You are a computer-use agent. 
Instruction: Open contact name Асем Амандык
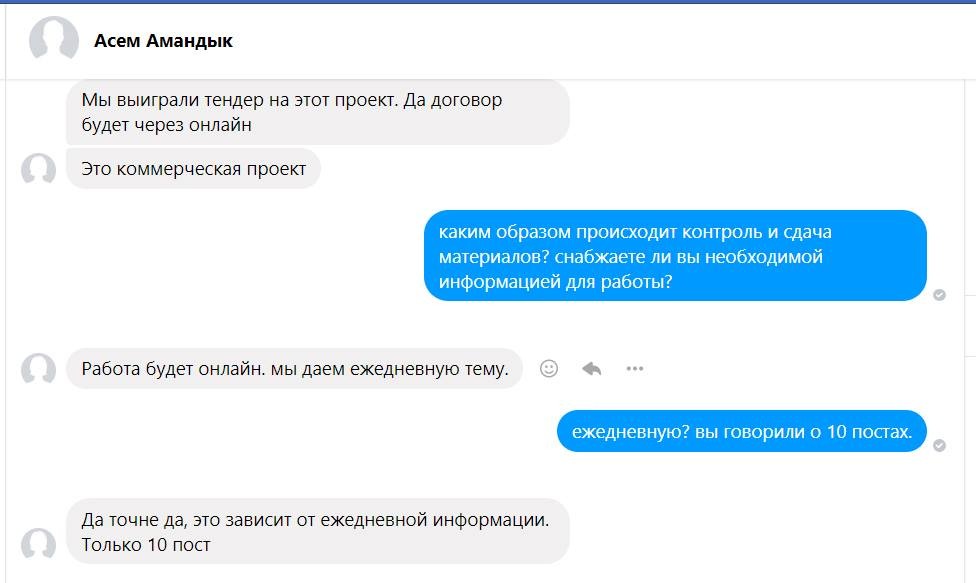click(163, 41)
